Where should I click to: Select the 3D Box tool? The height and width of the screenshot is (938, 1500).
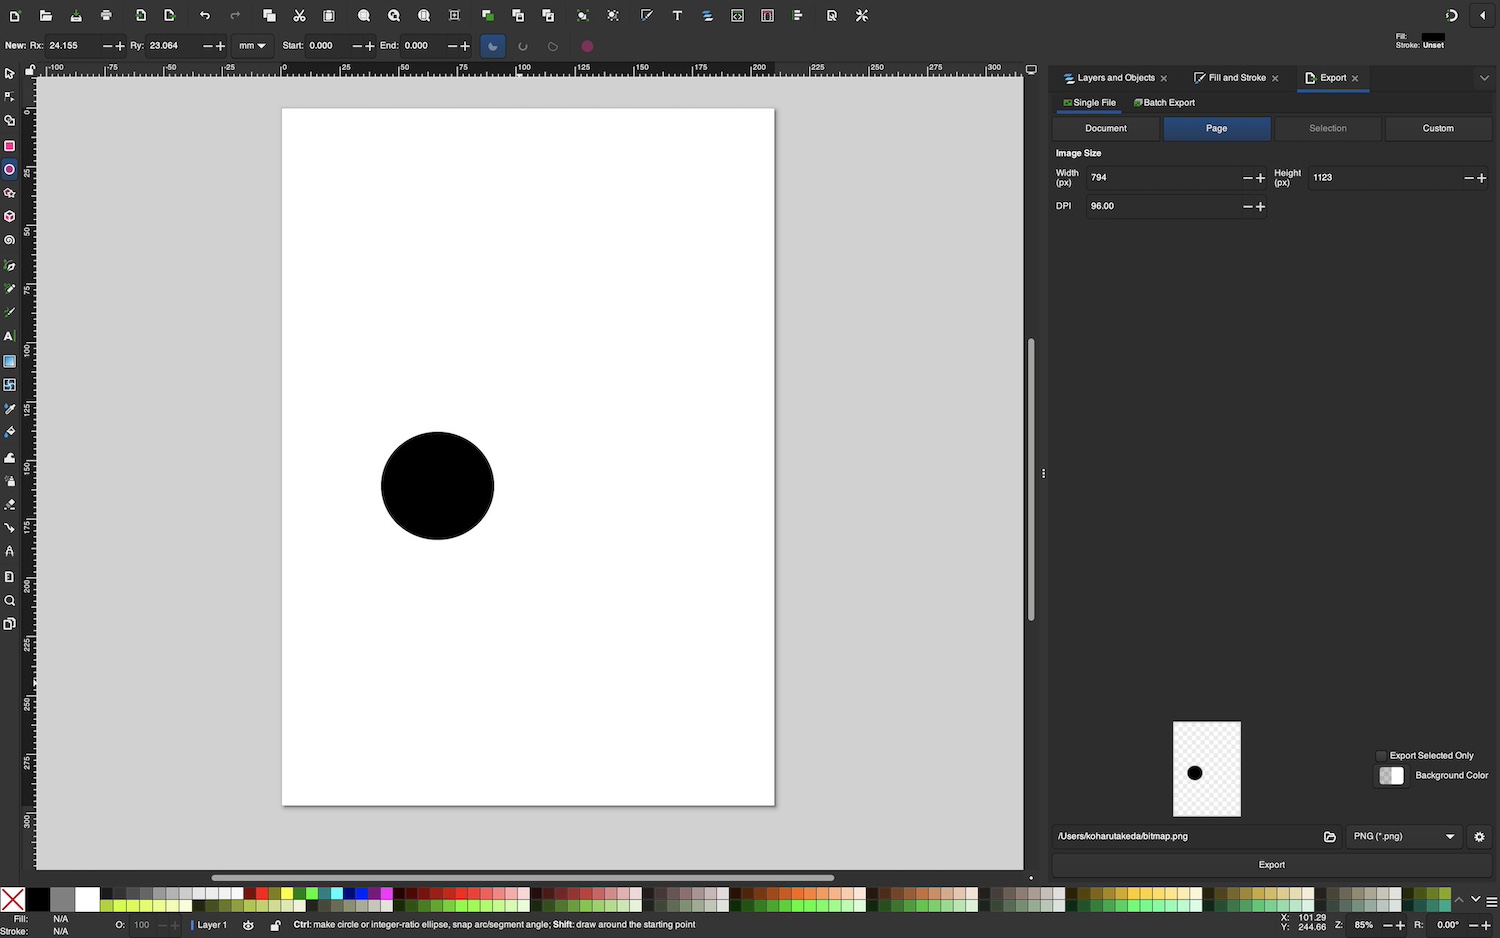(x=10, y=216)
